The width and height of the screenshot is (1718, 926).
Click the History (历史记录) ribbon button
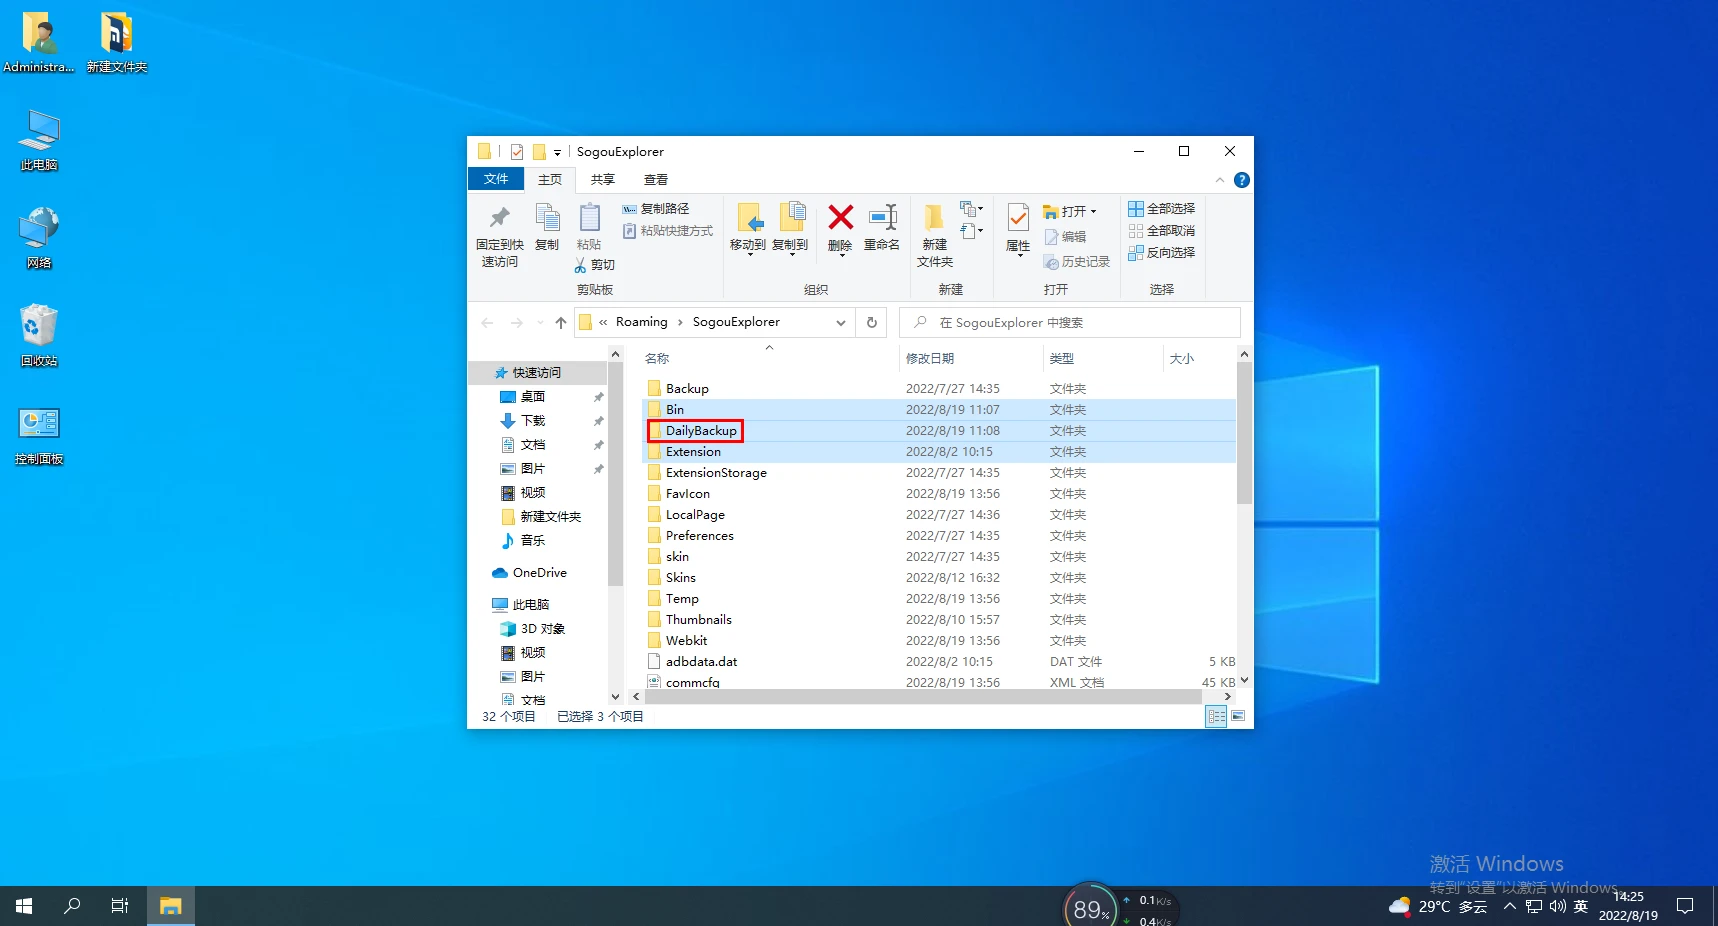pos(1076,262)
